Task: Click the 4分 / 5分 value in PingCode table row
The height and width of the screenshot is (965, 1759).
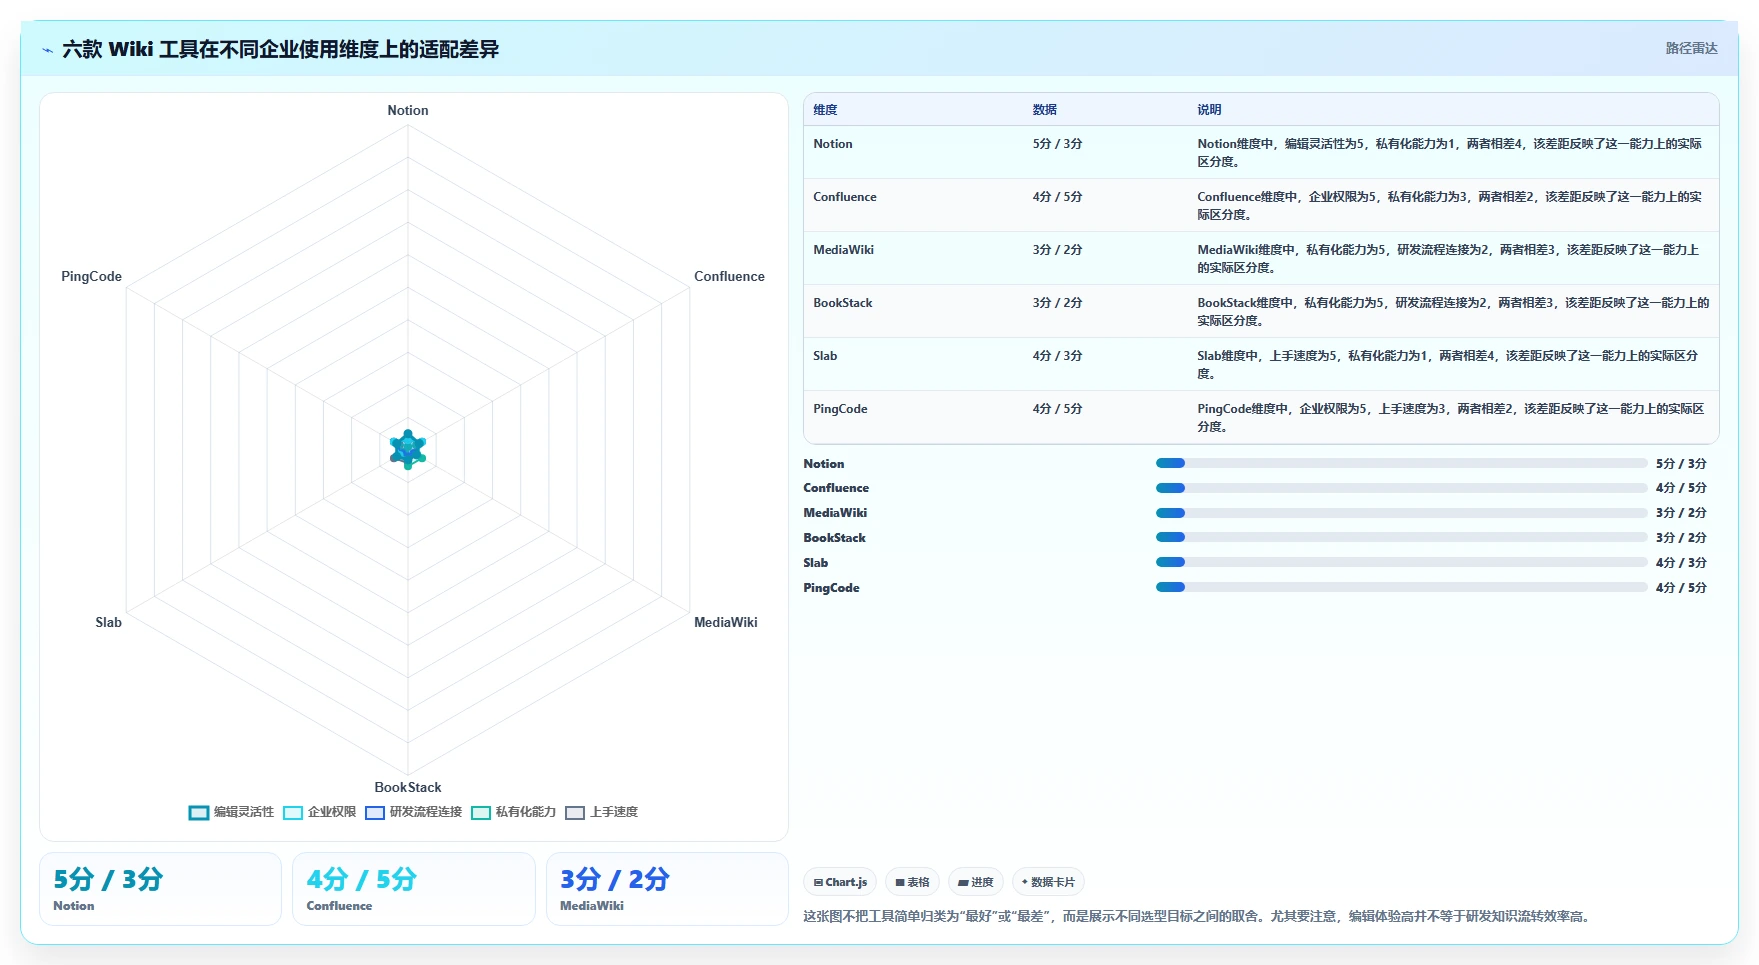Action: [1058, 409]
